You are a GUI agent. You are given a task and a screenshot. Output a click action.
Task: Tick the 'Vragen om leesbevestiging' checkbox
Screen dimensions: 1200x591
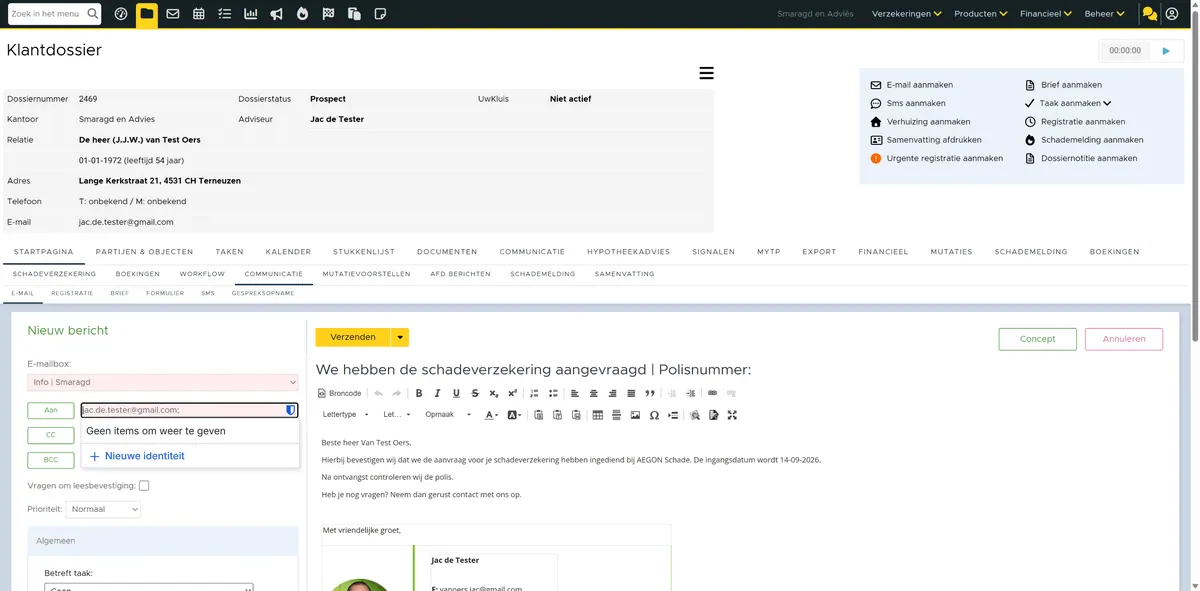pyautogui.click(x=144, y=486)
